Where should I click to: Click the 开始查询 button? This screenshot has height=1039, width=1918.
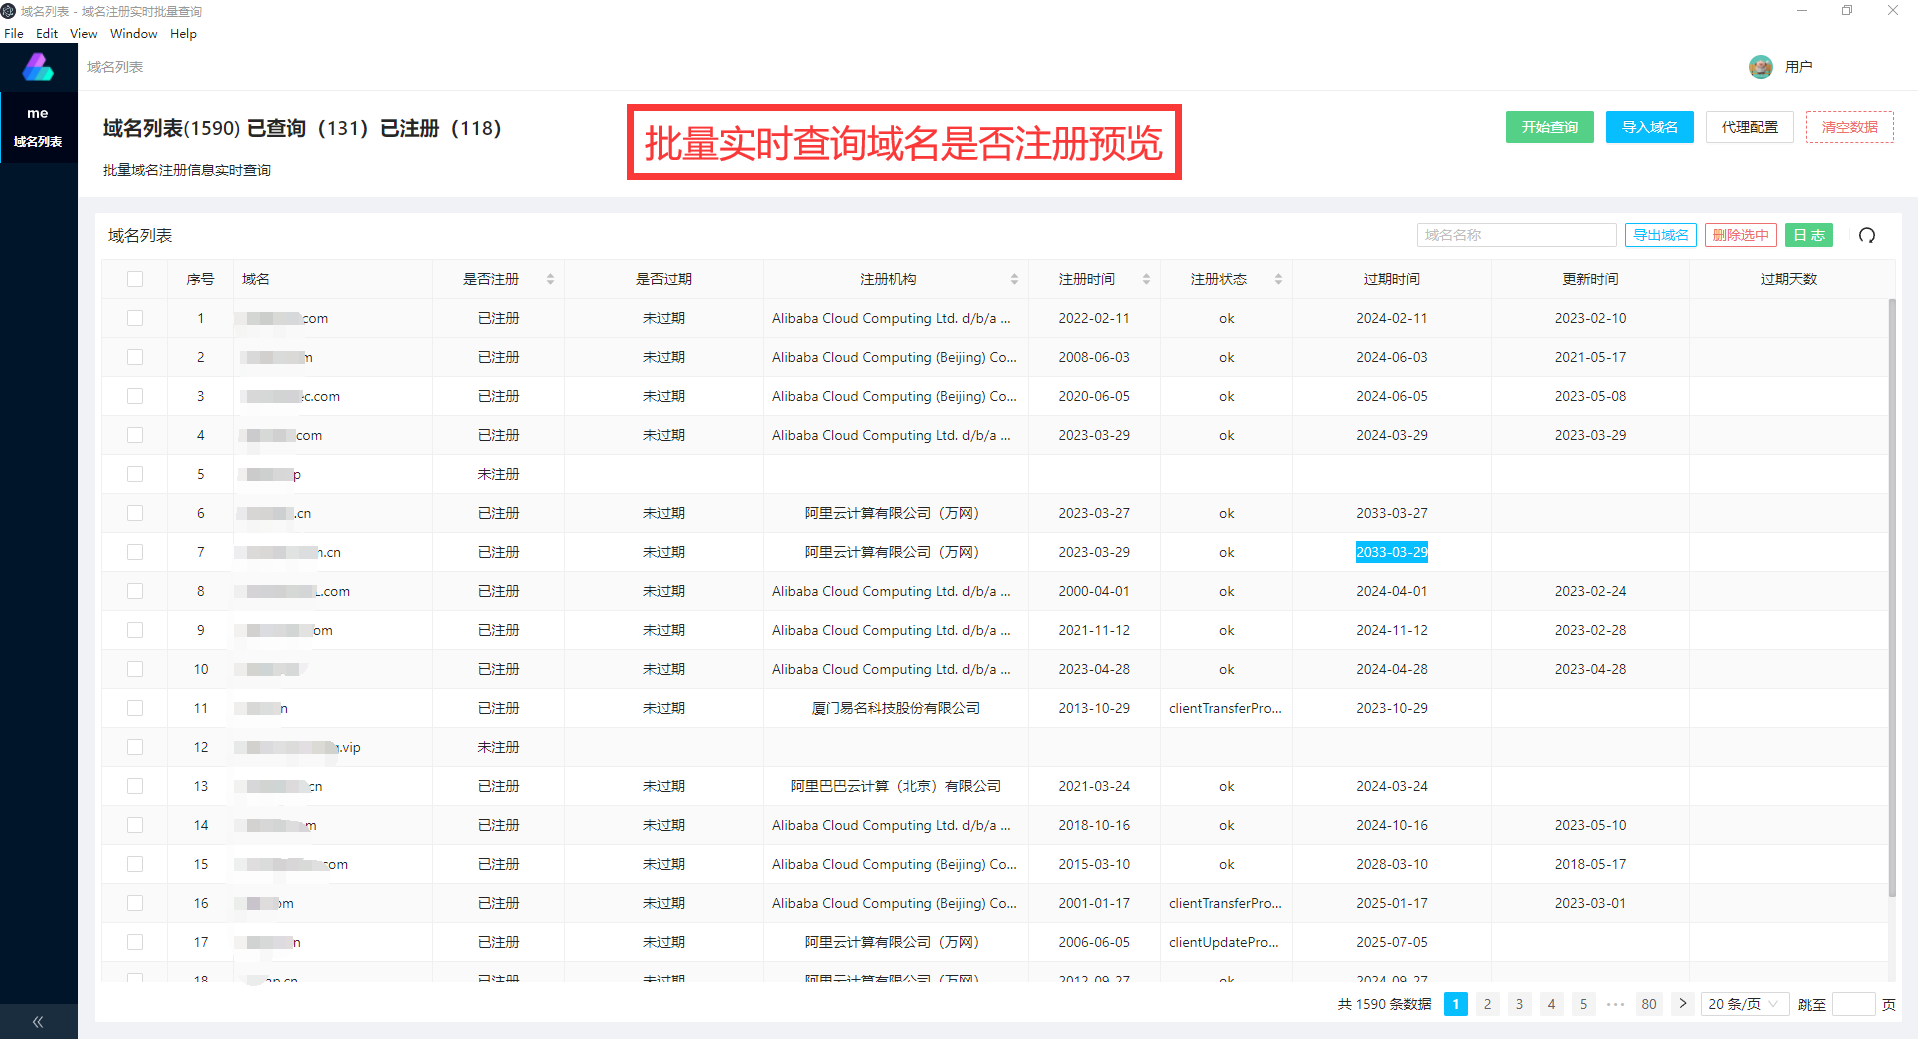pyautogui.click(x=1549, y=127)
